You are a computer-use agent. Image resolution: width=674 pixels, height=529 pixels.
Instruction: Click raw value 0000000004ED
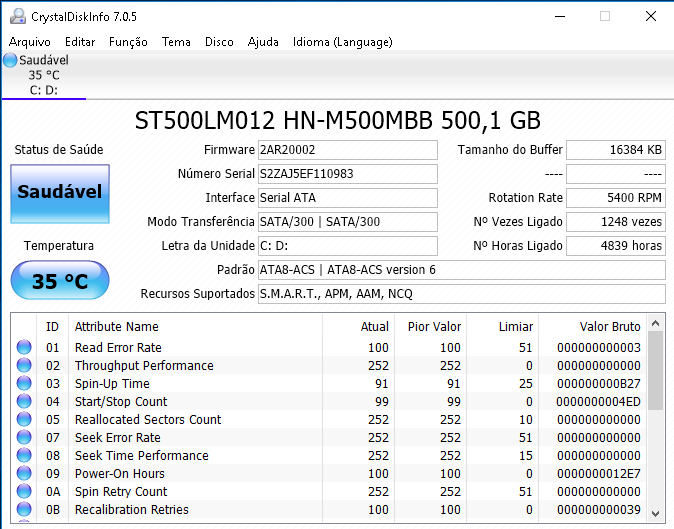(599, 401)
